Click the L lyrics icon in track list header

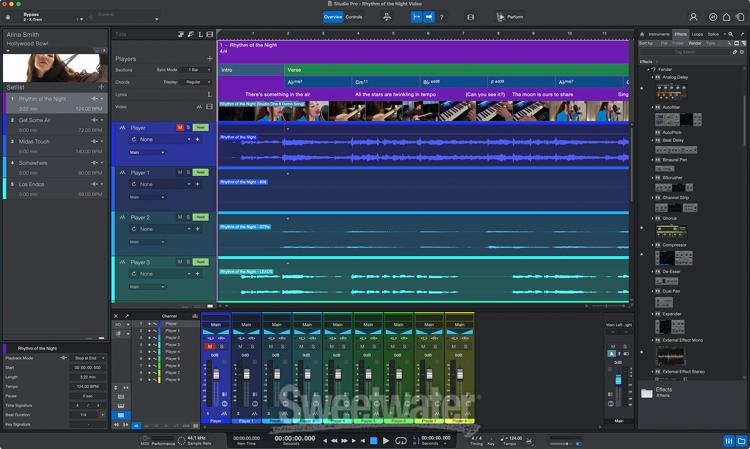[x=201, y=34]
